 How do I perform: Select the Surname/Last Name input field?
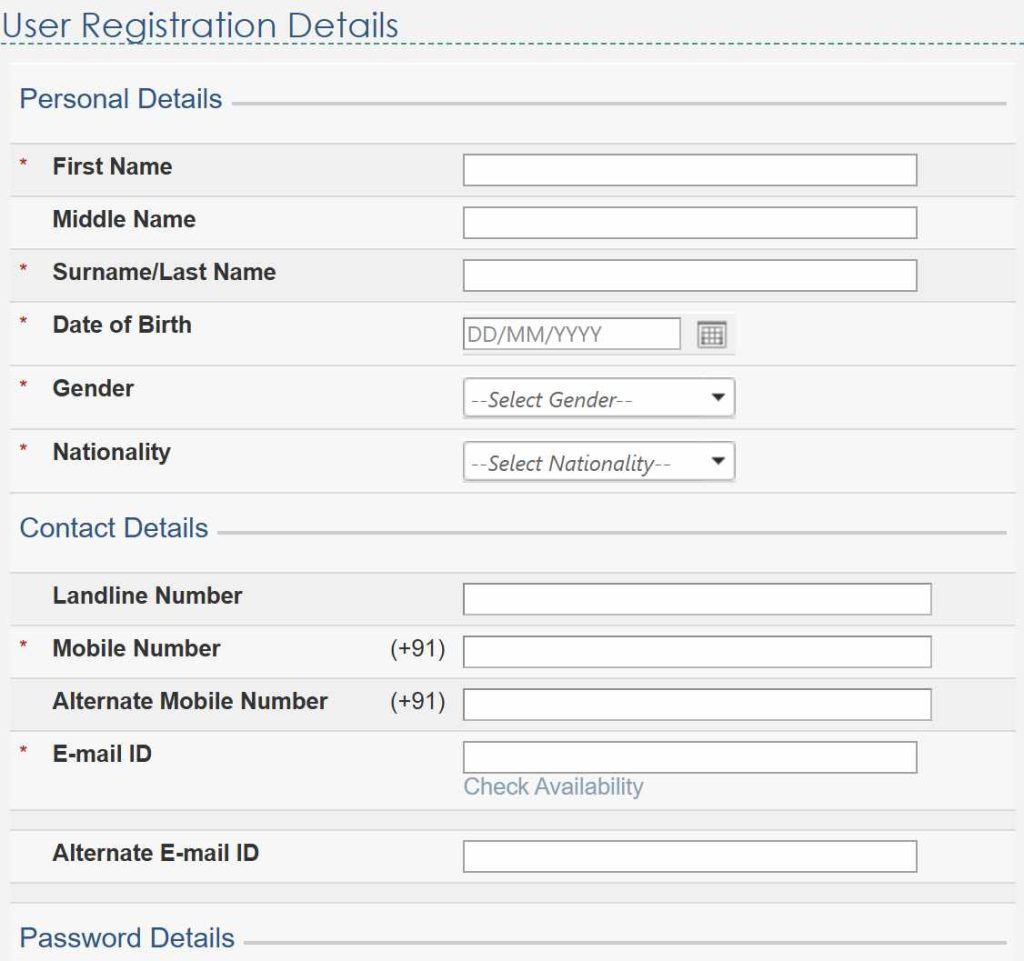689,275
